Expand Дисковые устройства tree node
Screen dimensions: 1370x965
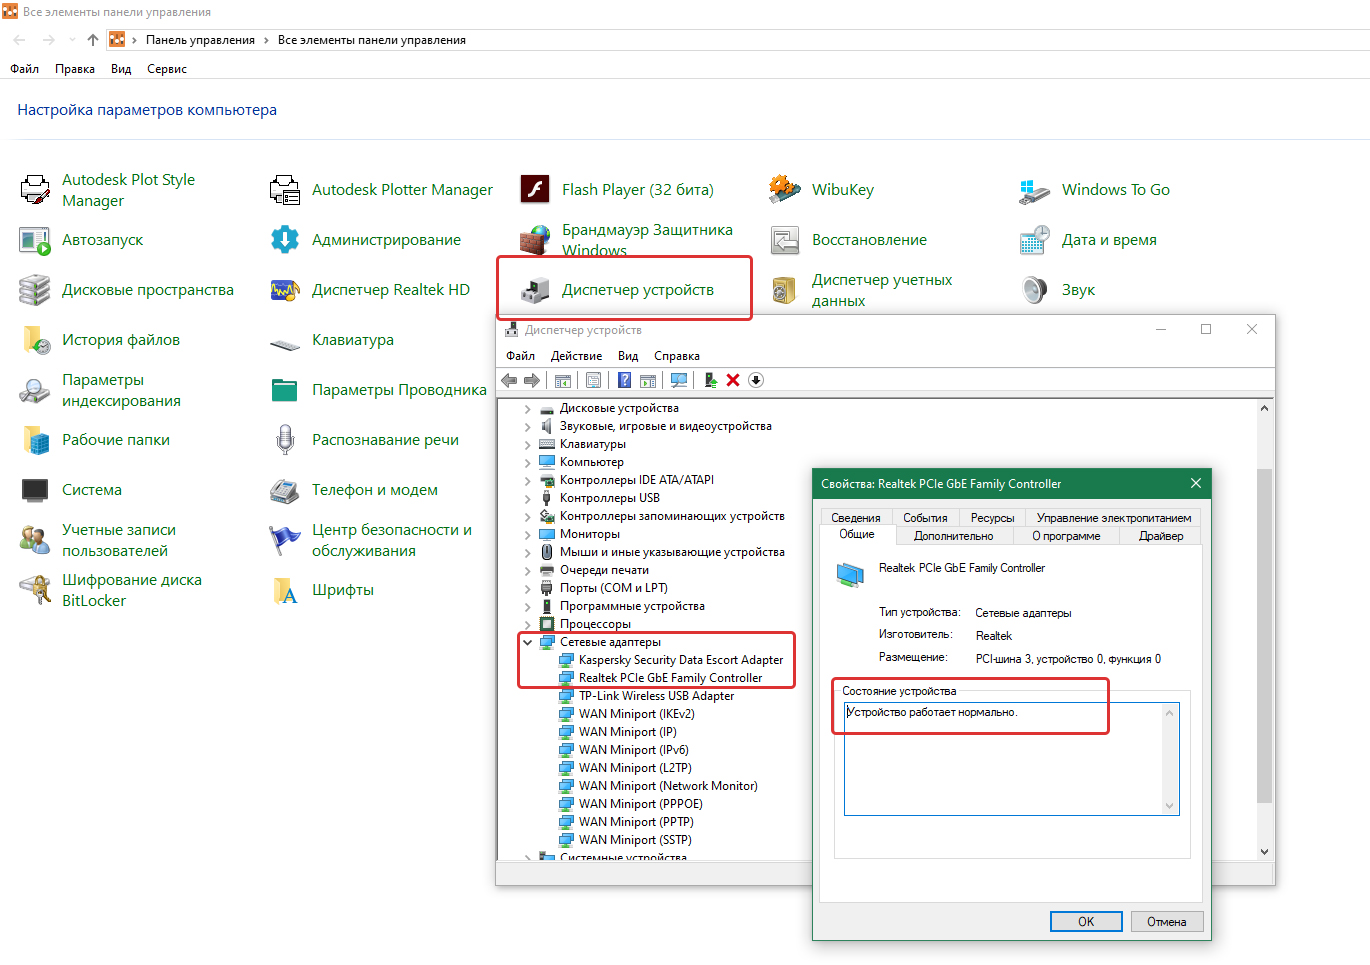click(527, 408)
